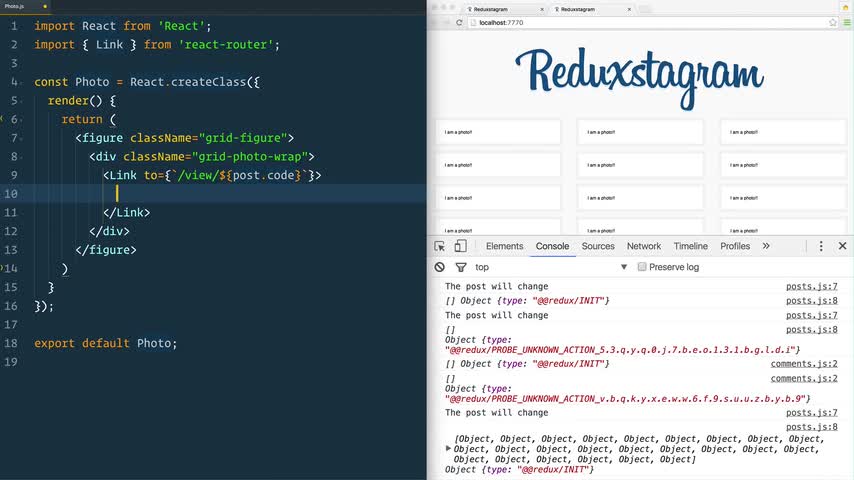Collapse the code fold at line 7
The width and height of the screenshot is (854, 480).
pyautogui.click(x=22, y=138)
